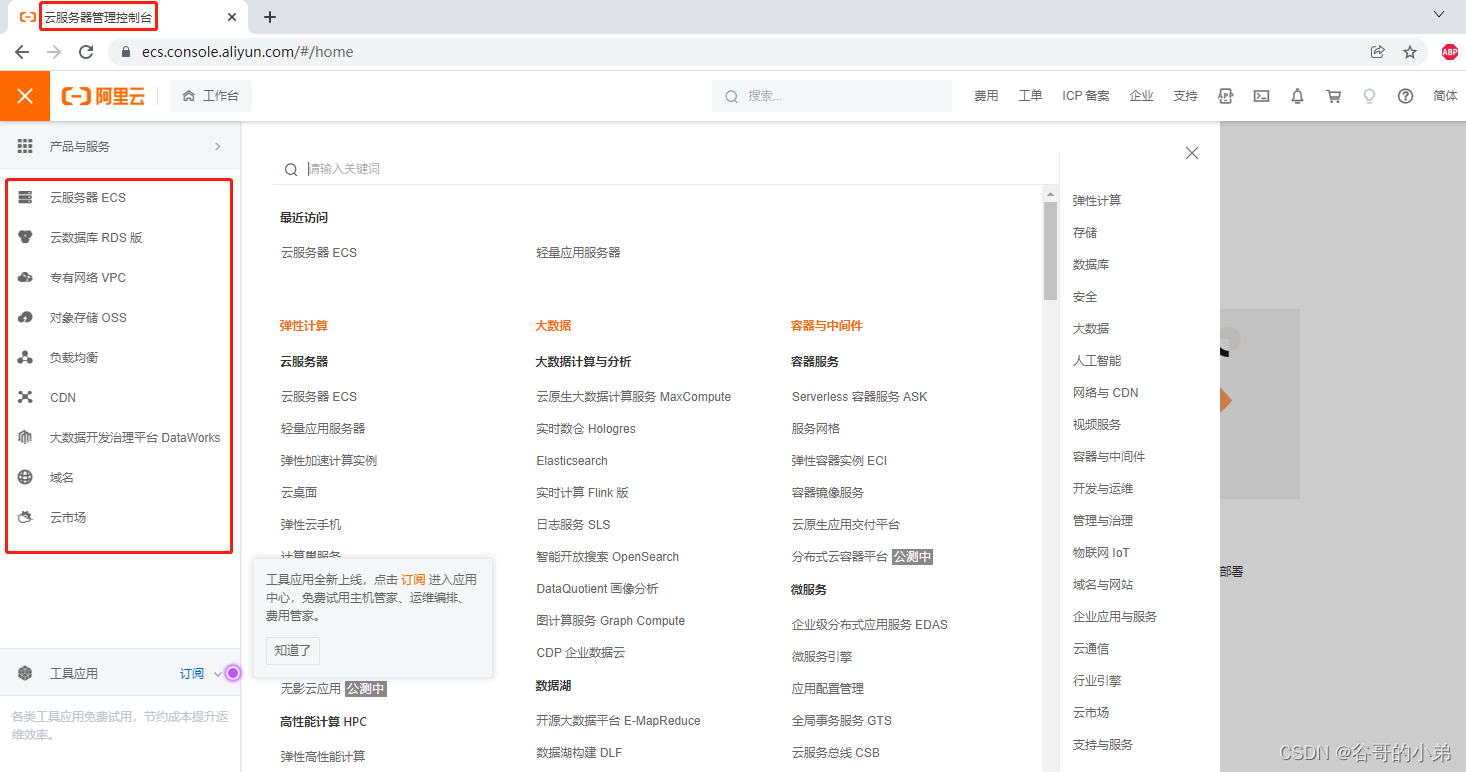Close the orange X menu button
Viewport: 1466px width, 772px height.
[25, 96]
